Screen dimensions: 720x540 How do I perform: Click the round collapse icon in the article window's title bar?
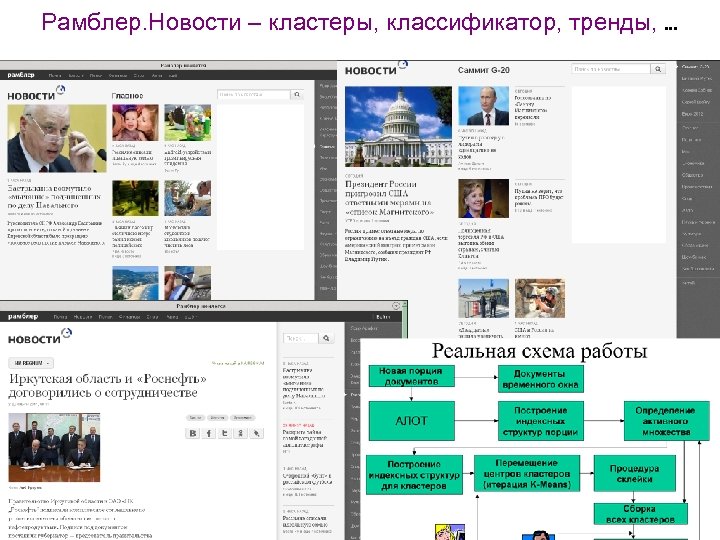(396, 306)
